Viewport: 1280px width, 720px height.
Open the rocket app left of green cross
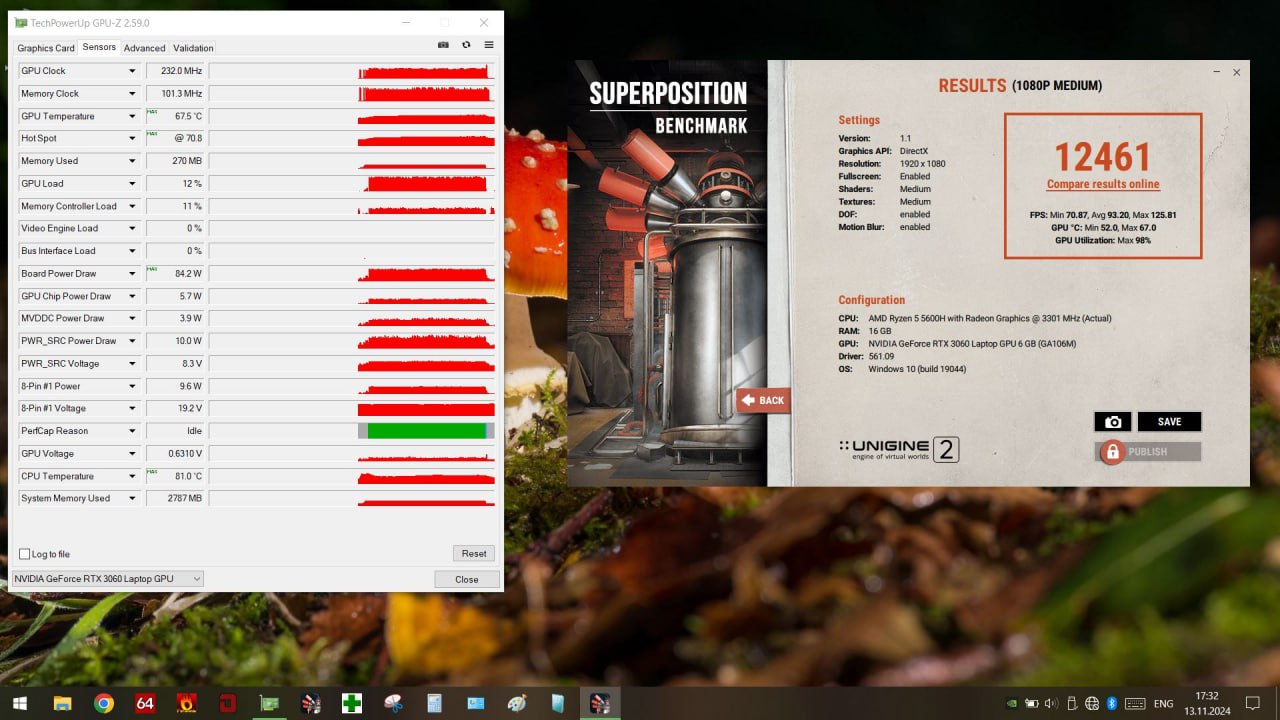pos(310,703)
